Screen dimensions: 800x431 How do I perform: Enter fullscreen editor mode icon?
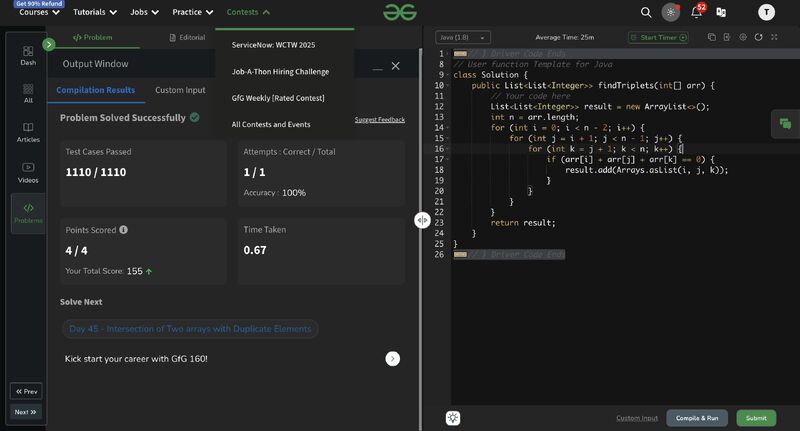774,37
